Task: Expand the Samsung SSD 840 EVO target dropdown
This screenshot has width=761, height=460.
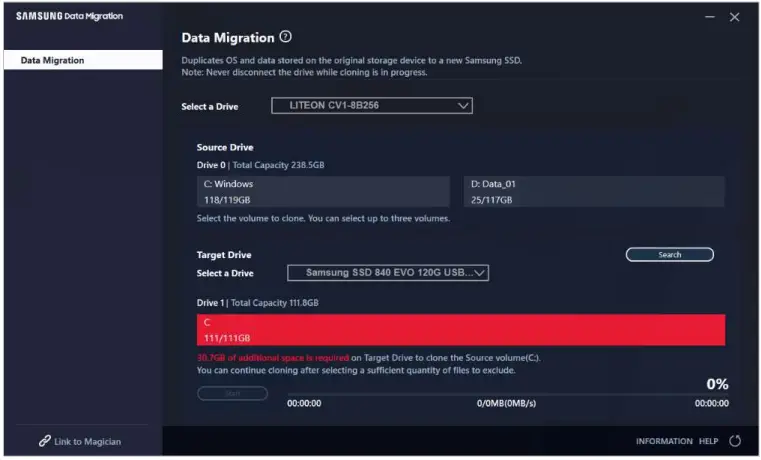Action: tap(388, 273)
